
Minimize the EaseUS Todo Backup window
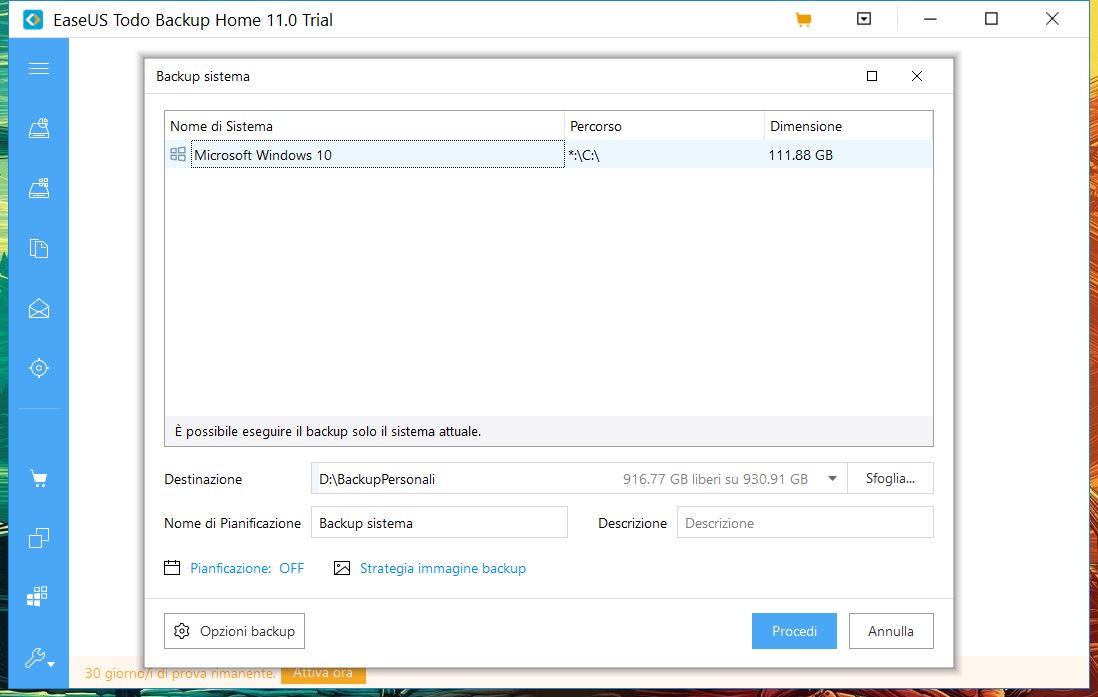coord(930,19)
